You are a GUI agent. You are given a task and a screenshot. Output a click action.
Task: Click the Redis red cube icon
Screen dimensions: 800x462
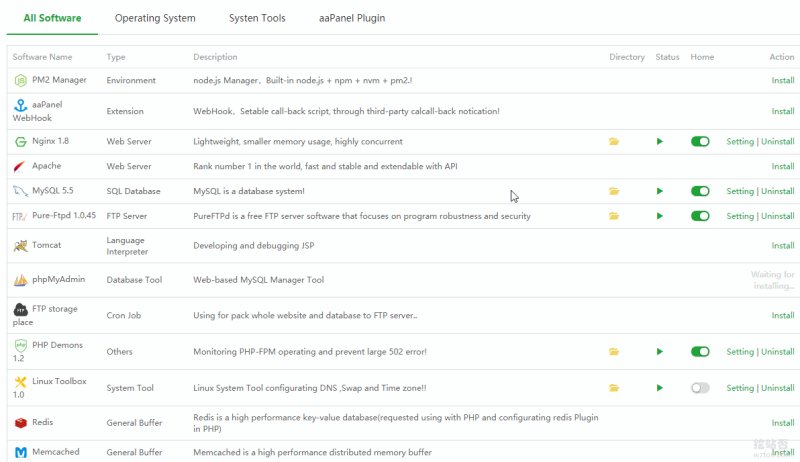pyautogui.click(x=20, y=423)
